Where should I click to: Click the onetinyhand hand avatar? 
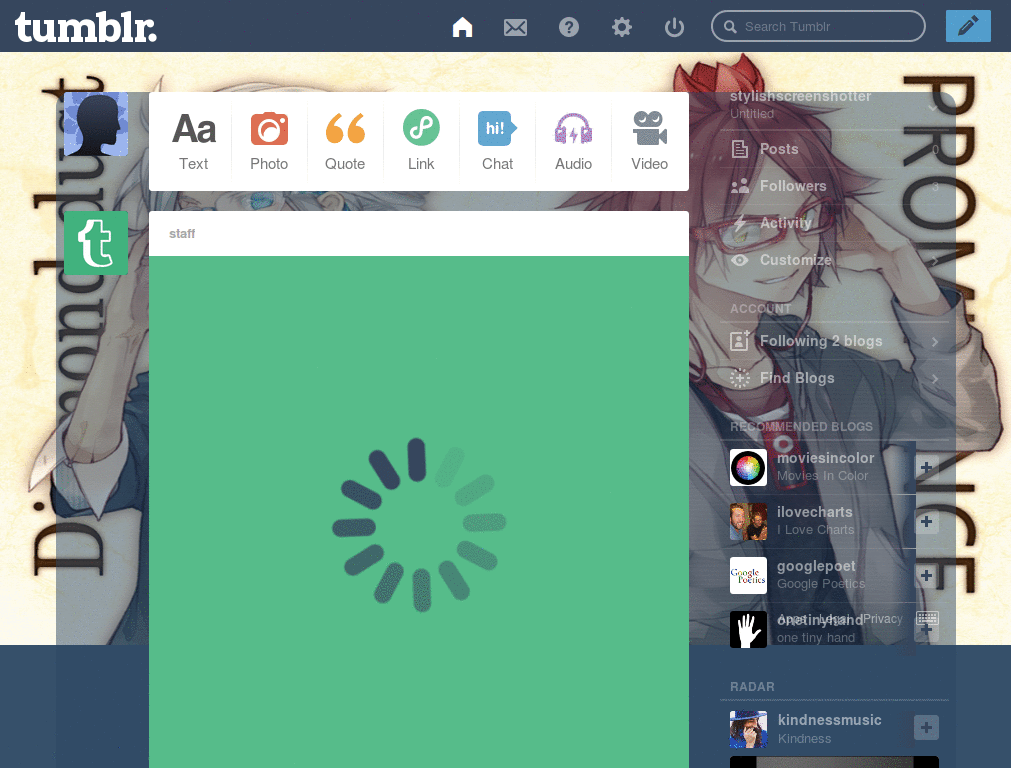coord(748,630)
